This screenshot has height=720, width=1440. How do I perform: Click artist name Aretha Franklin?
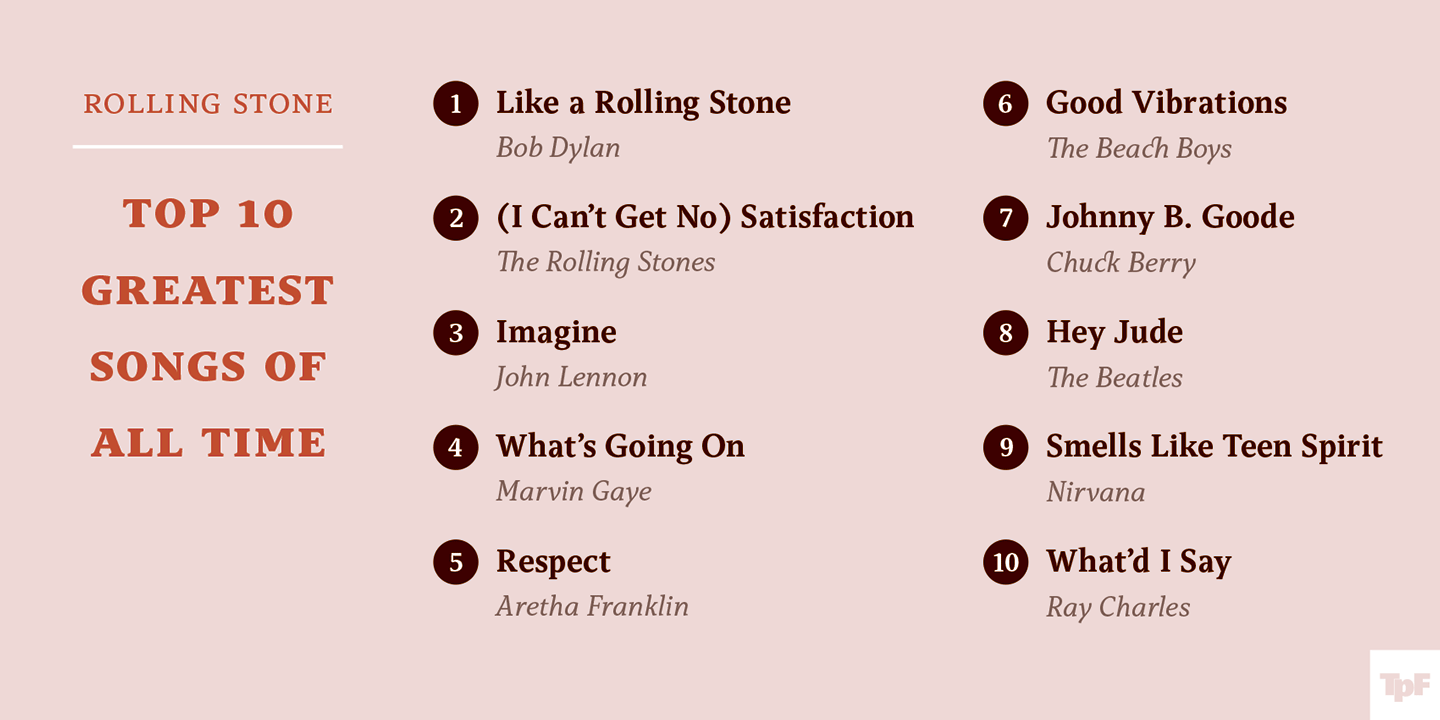coord(592,606)
